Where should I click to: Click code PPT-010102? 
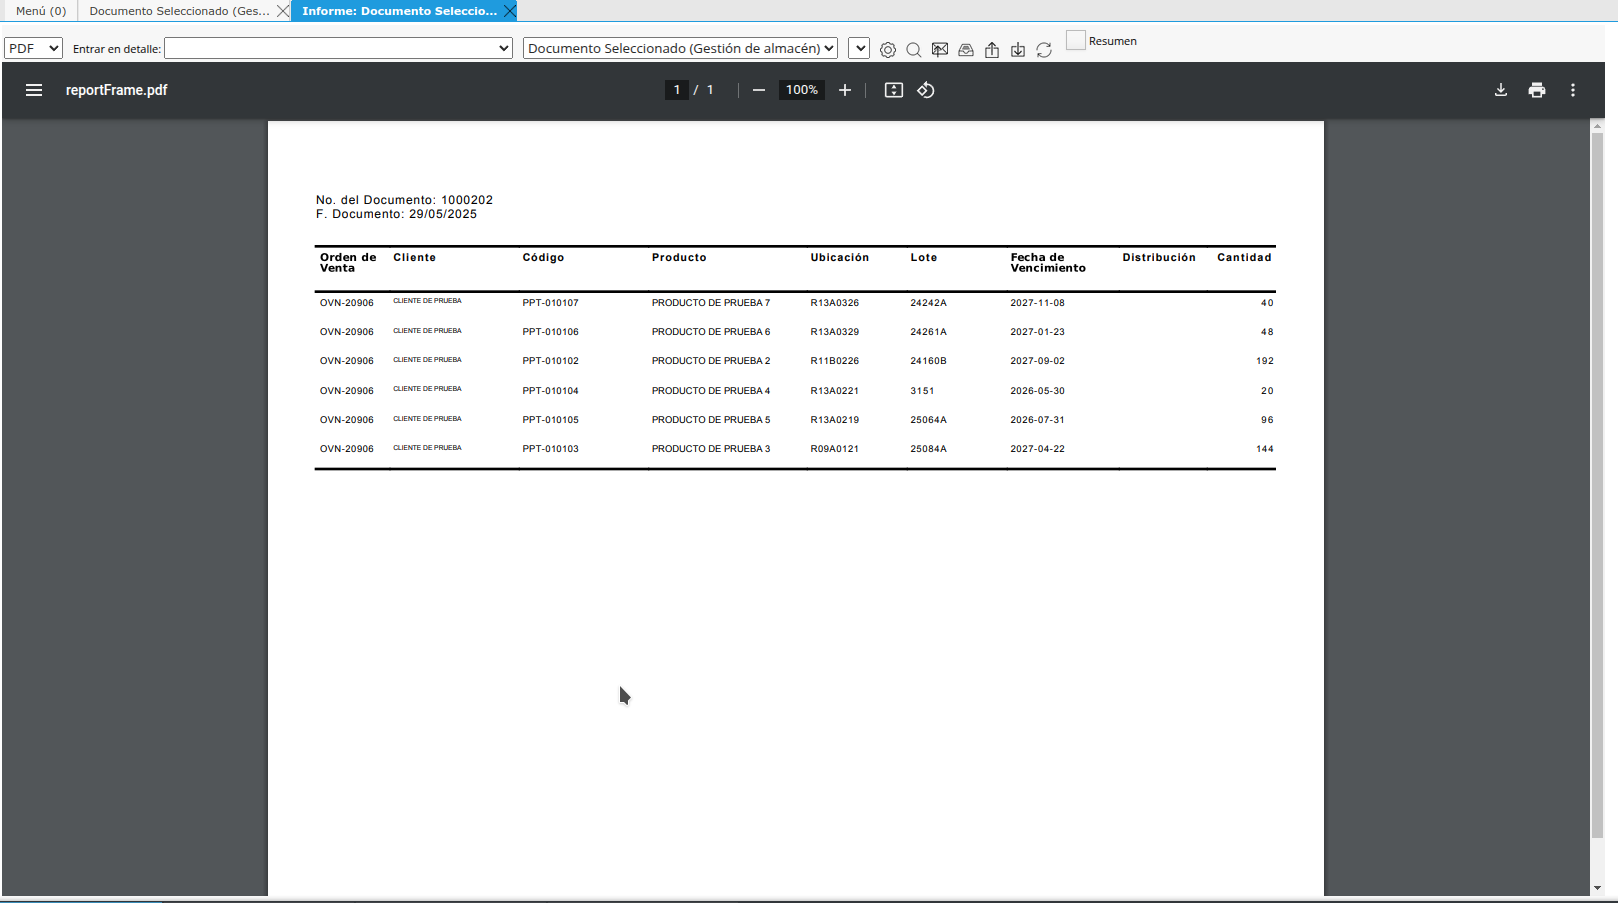[550, 361]
